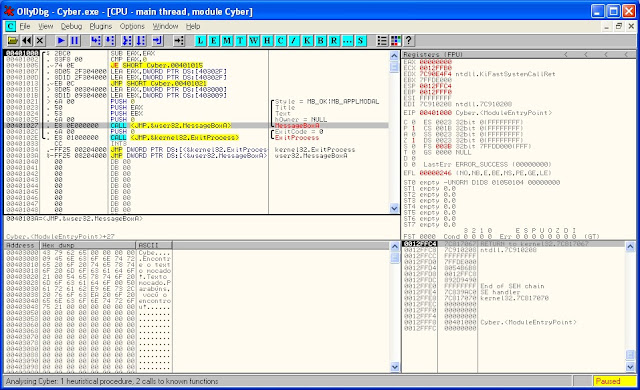Click the 'End of SEH chain' stack entry
This screenshot has width=640, height=390.
pos(512,286)
